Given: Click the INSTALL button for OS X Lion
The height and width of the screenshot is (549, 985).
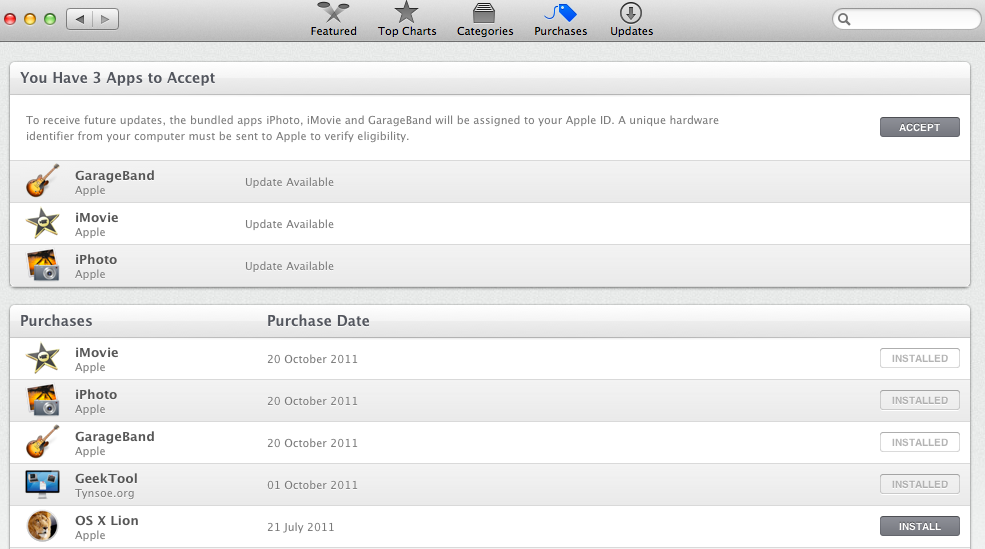Looking at the screenshot, I should click(920, 526).
